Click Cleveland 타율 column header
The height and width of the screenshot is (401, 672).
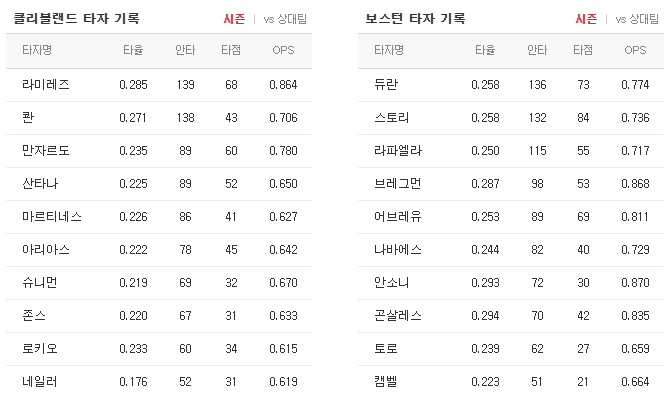click(x=133, y=50)
